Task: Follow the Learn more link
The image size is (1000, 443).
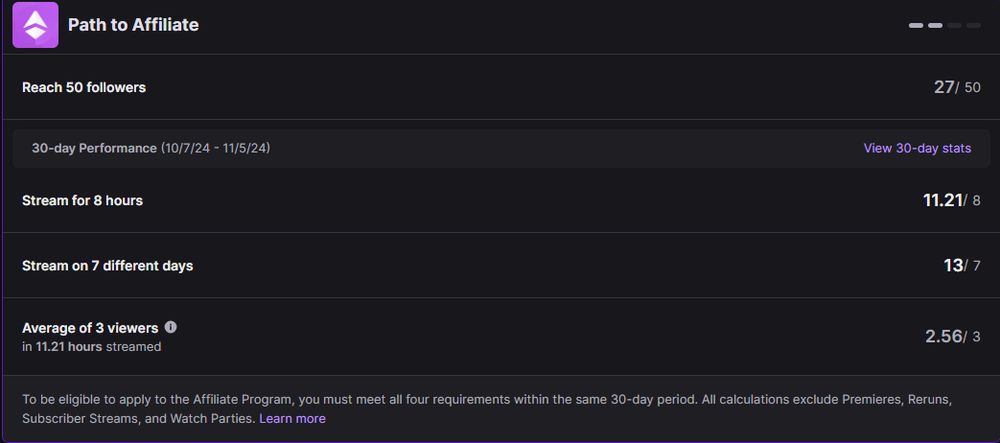Action: tap(292, 418)
